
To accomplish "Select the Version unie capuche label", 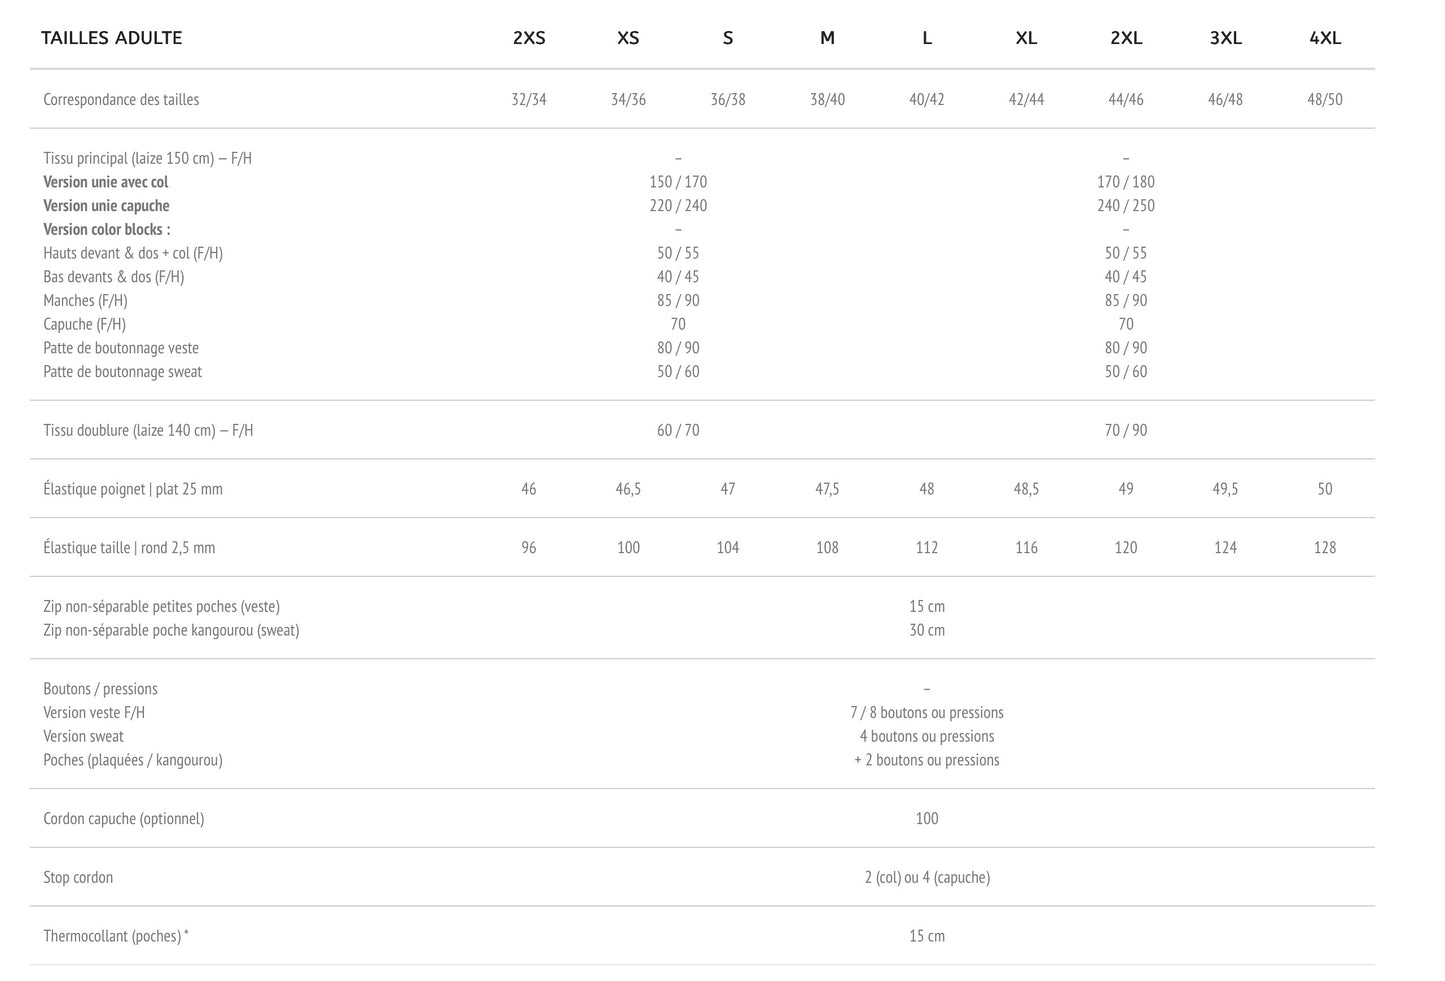I will click(106, 206).
